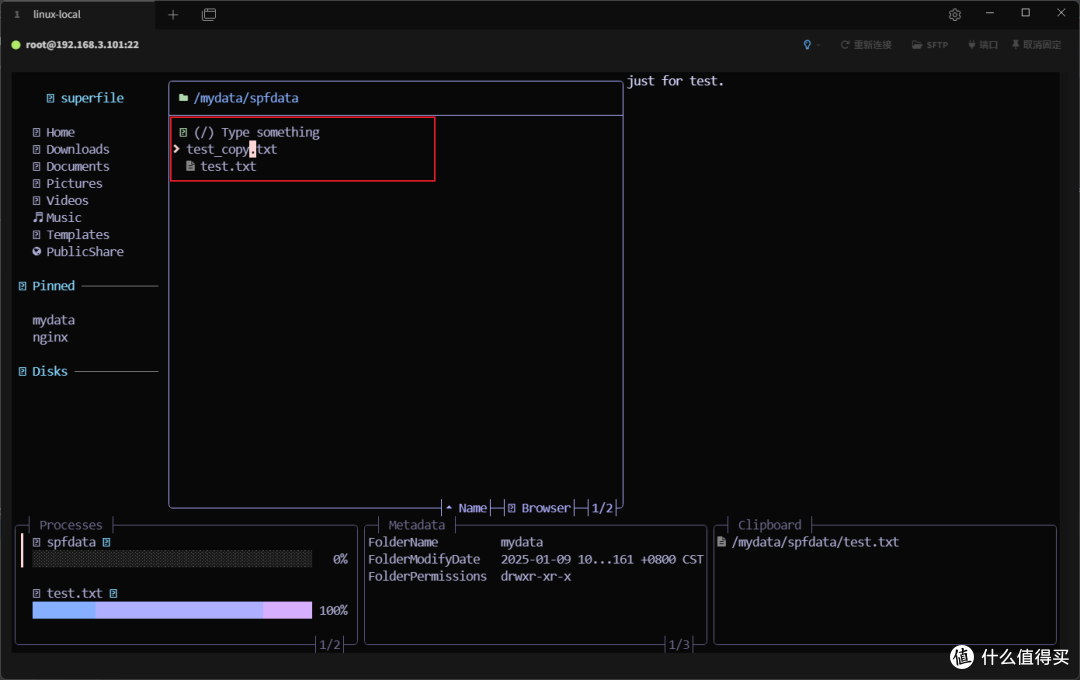Click the preview text just for test.
Screen dimensions: 1080x680
coord(675,81)
